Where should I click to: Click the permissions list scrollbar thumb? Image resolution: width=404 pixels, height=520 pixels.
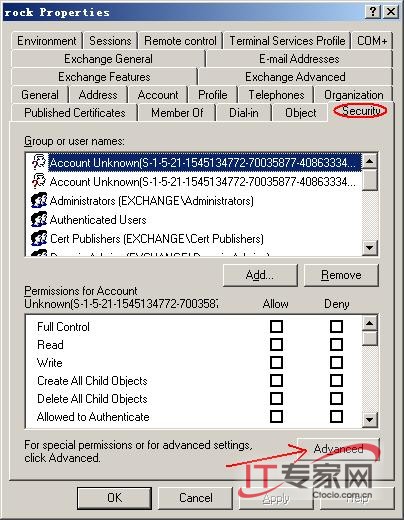click(x=369, y=338)
